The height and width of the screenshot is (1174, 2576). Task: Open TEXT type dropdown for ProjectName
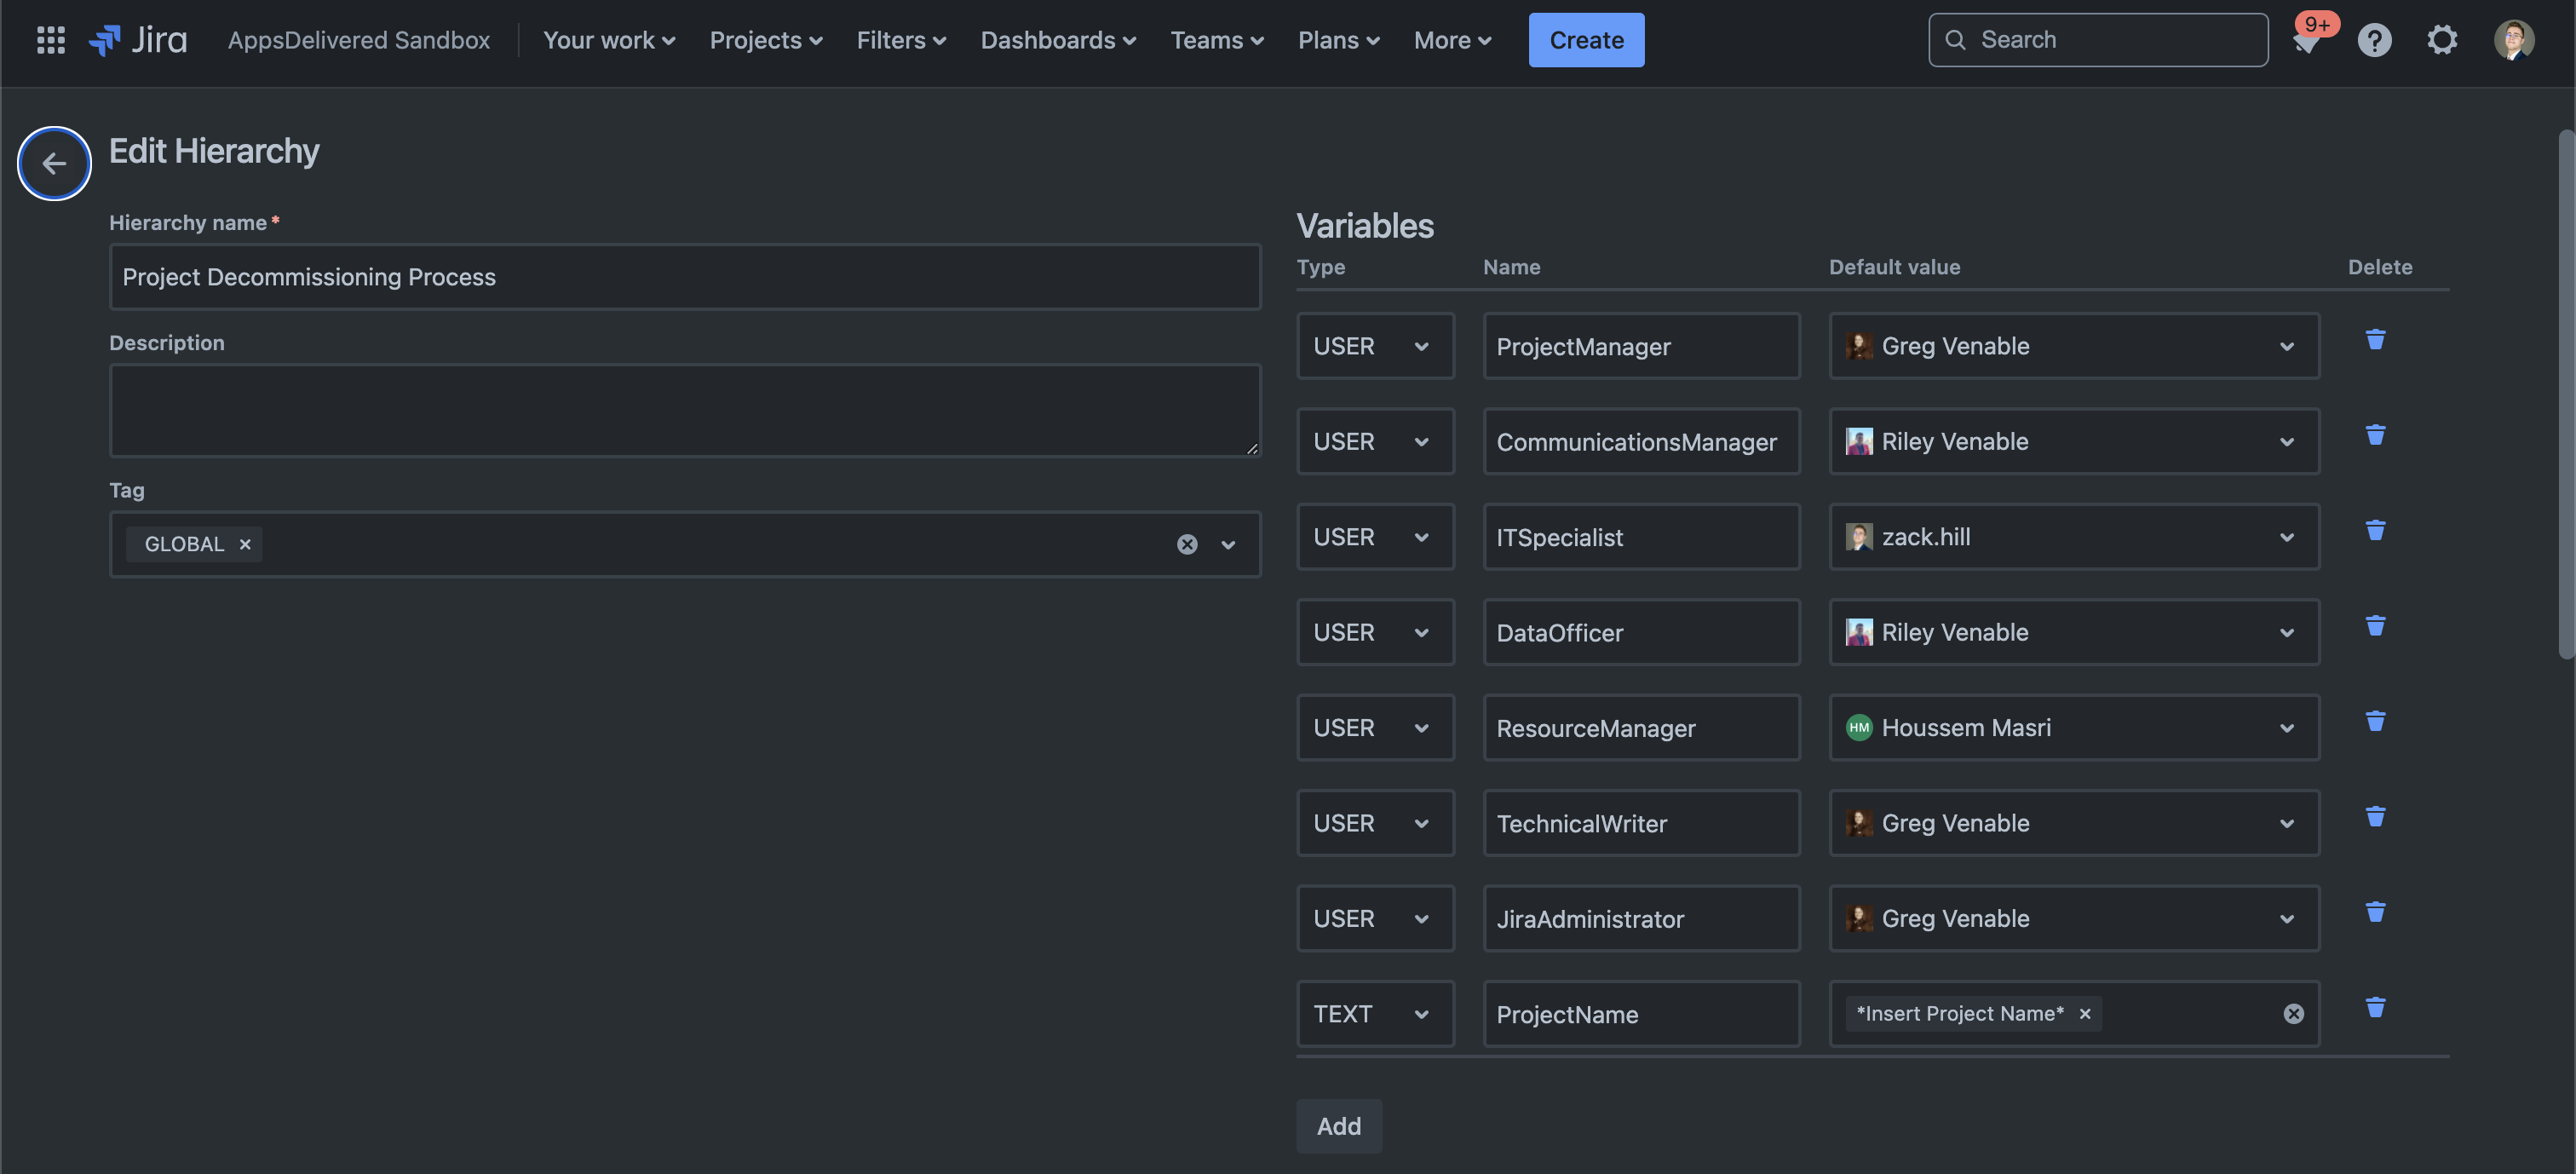(1375, 1014)
